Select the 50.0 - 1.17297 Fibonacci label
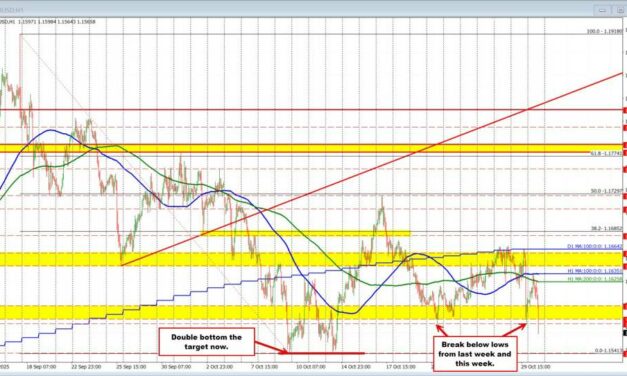 coord(607,191)
